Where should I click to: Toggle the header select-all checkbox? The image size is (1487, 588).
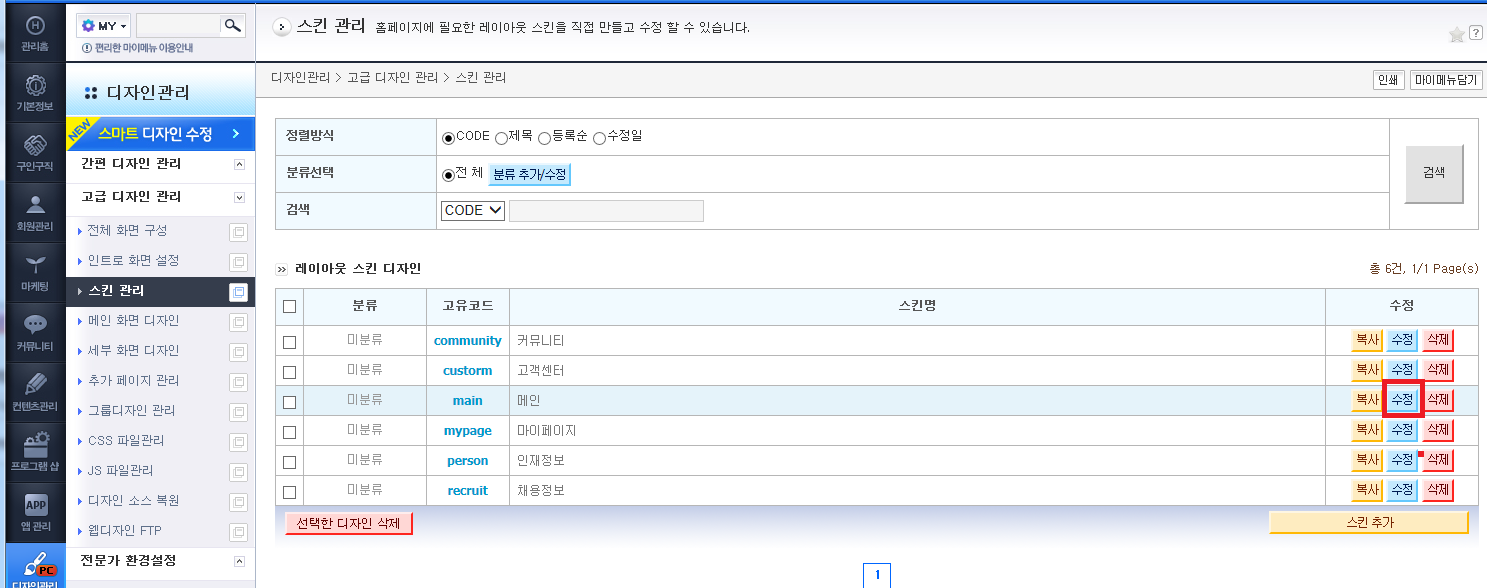click(x=289, y=307)
